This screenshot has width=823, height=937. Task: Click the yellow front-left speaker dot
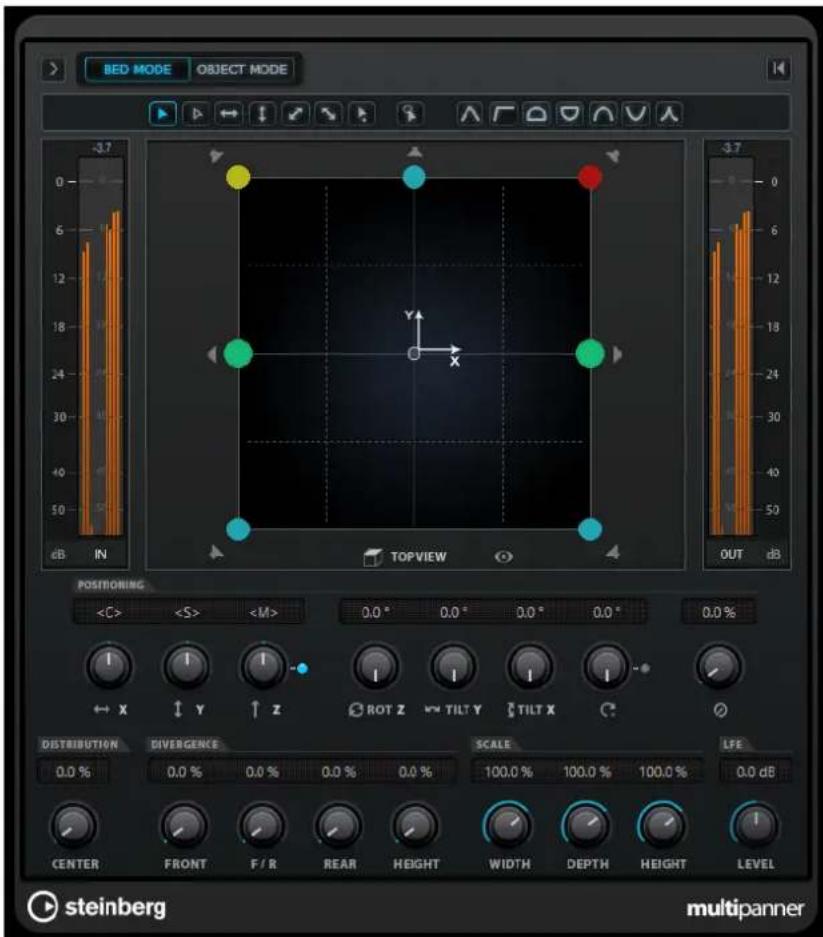point(238,177)
